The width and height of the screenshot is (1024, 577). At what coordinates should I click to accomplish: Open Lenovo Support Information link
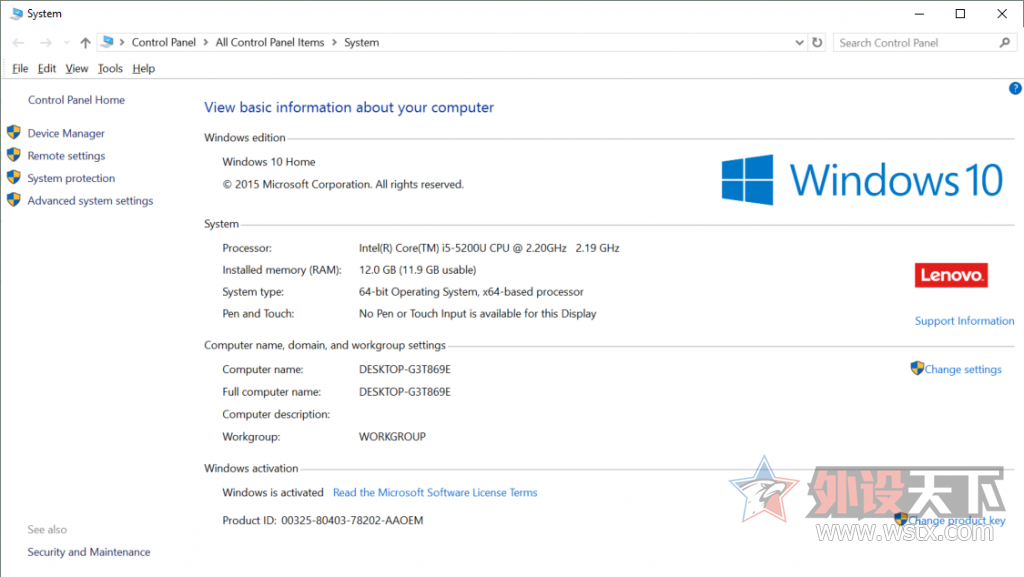(x=964, y=321)
